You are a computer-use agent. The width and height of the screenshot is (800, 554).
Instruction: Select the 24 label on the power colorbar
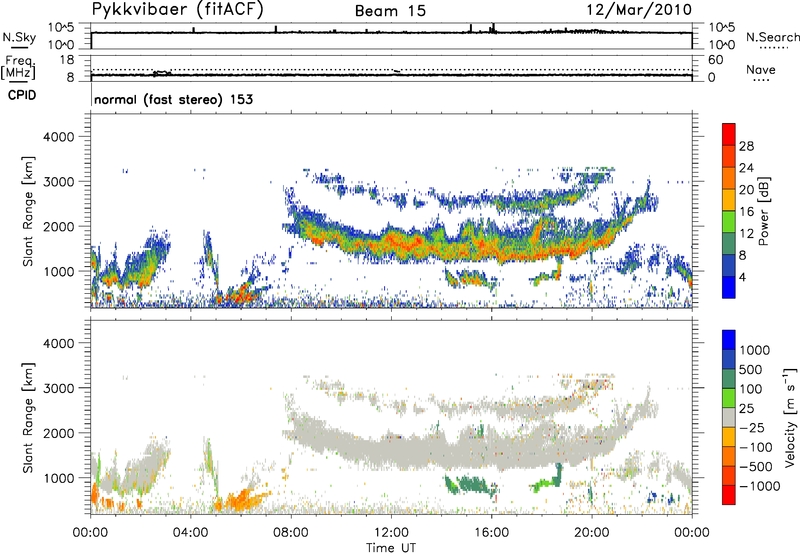[x=746, y=168]
